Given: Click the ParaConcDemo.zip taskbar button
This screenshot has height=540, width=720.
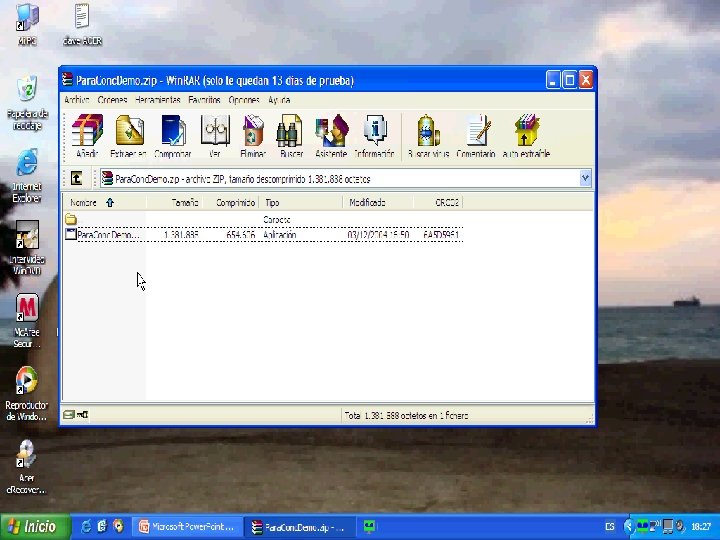Looking at the screenshot, I should click(299, 527).
